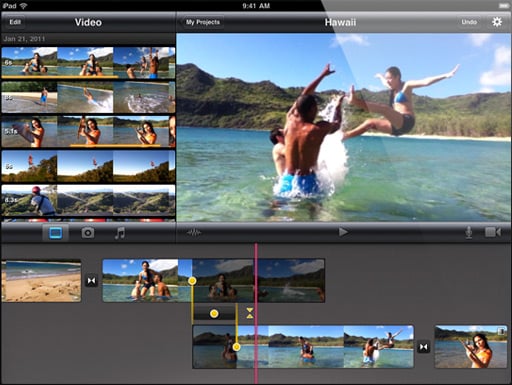
Task: Select the Video media browser icon
Action: coord(56,233)
